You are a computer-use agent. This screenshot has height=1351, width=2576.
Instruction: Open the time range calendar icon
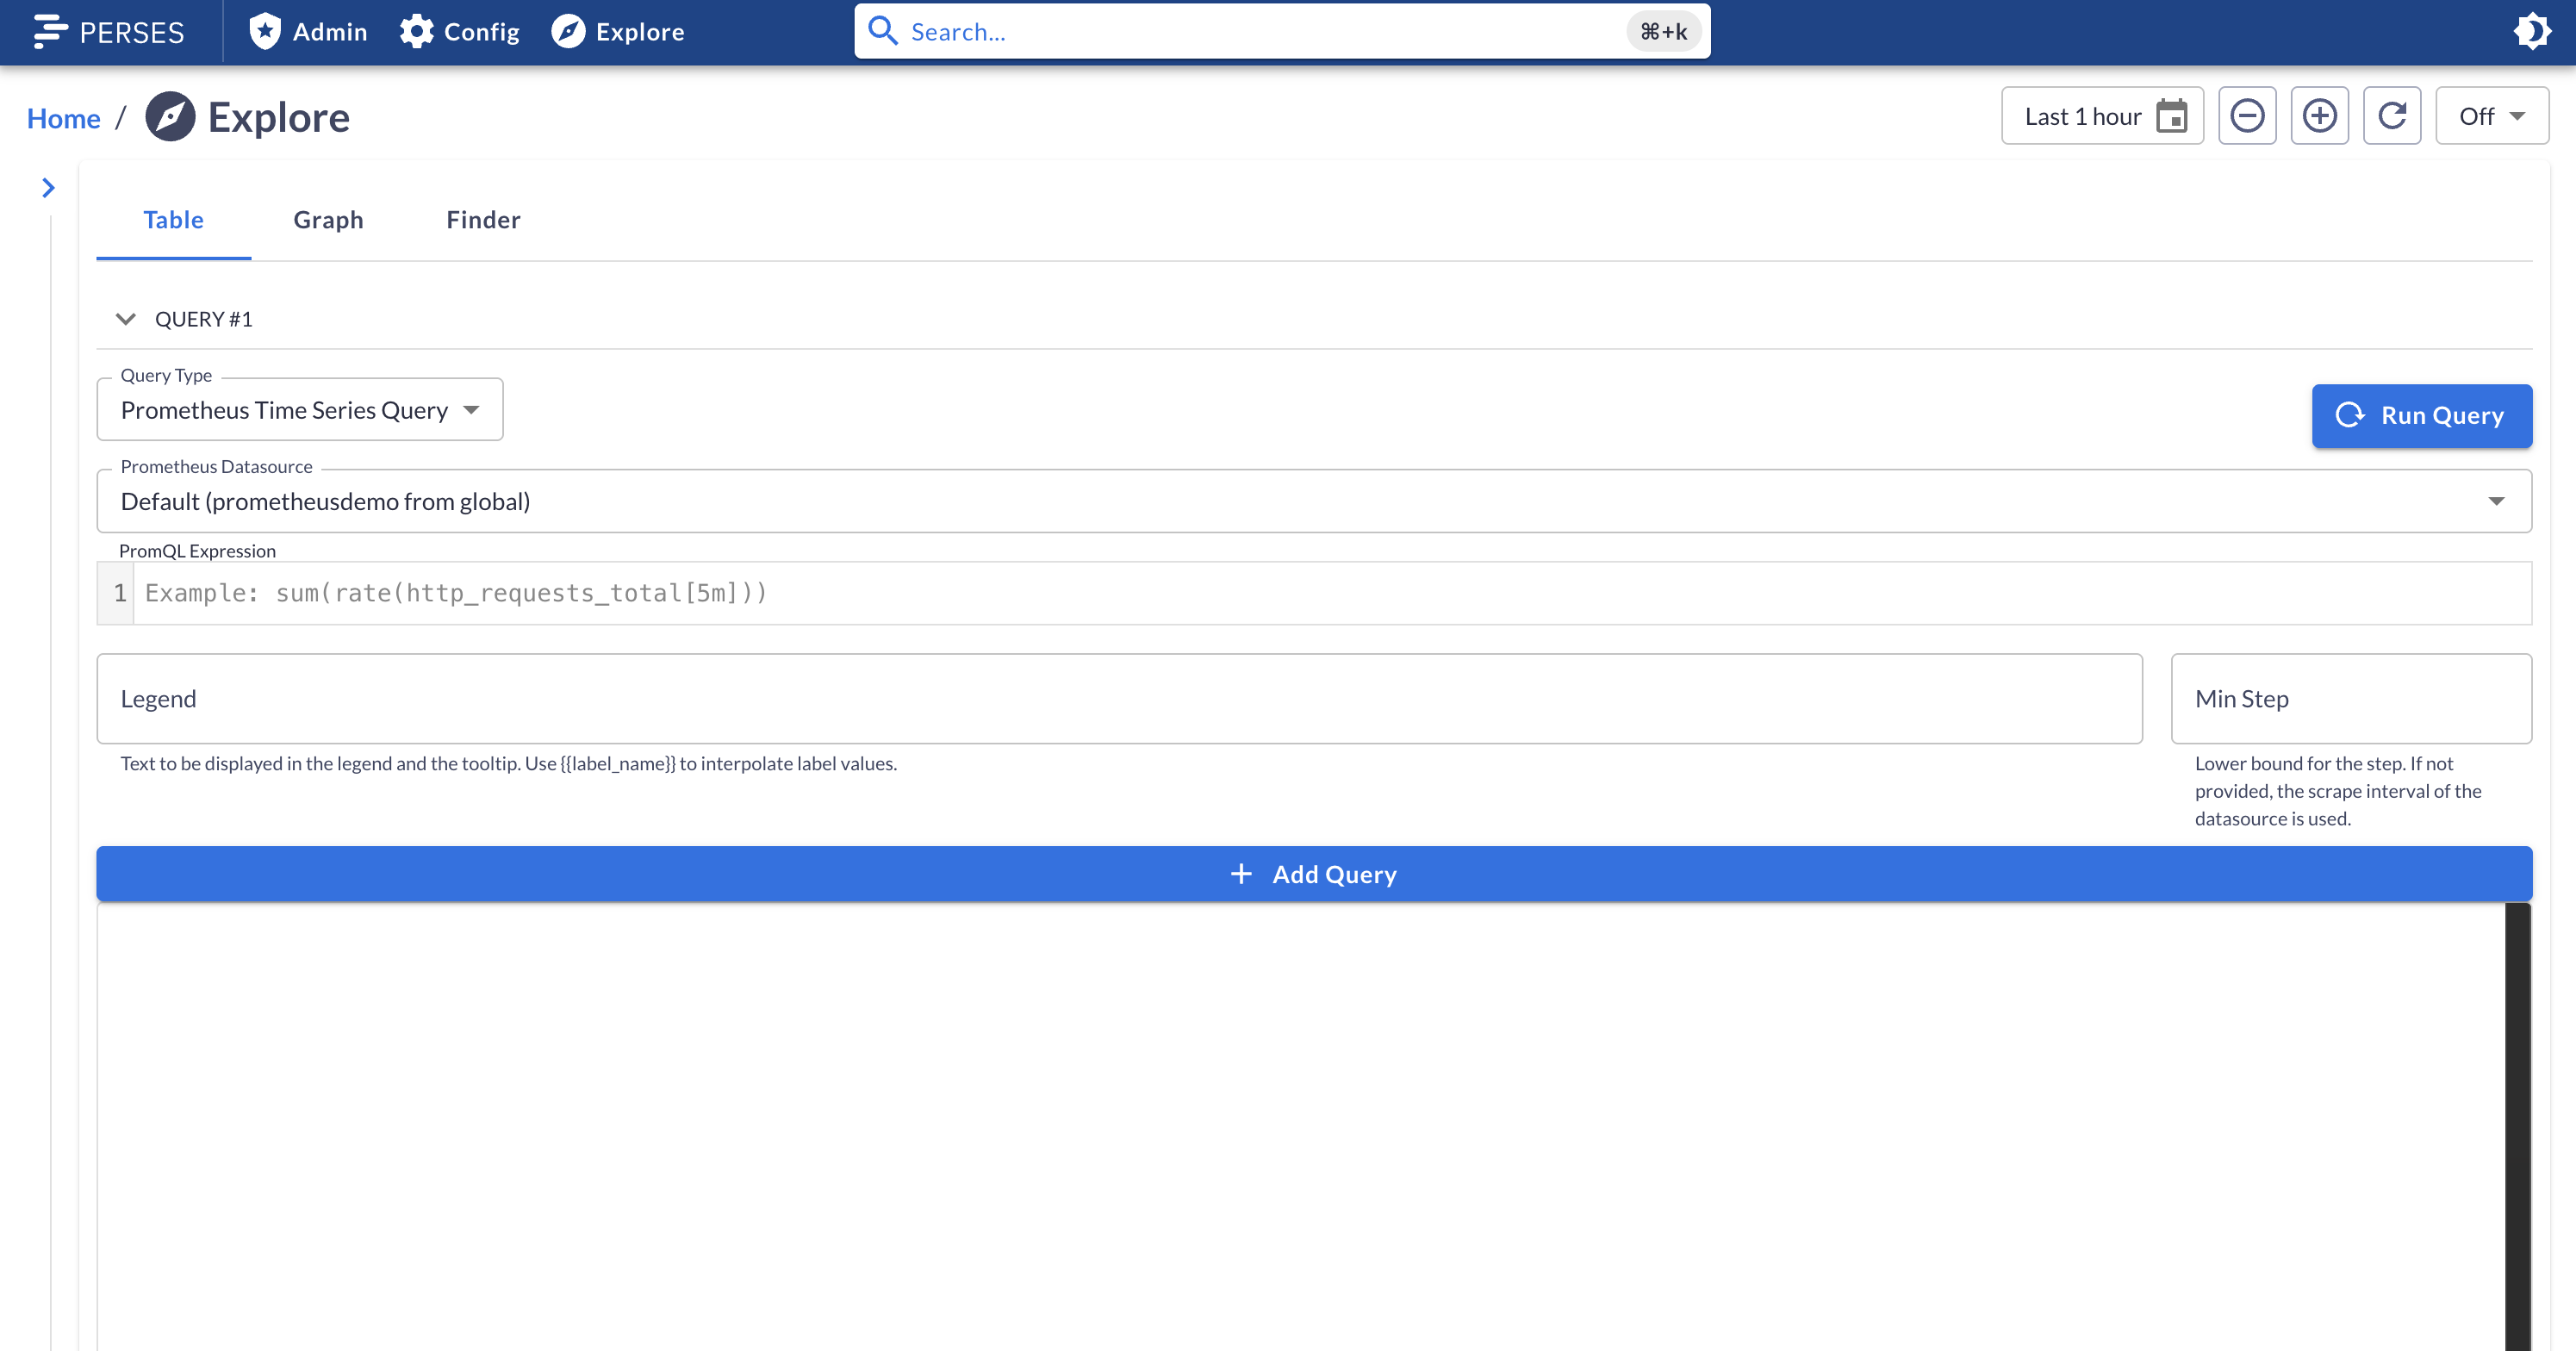(2171, 116)
